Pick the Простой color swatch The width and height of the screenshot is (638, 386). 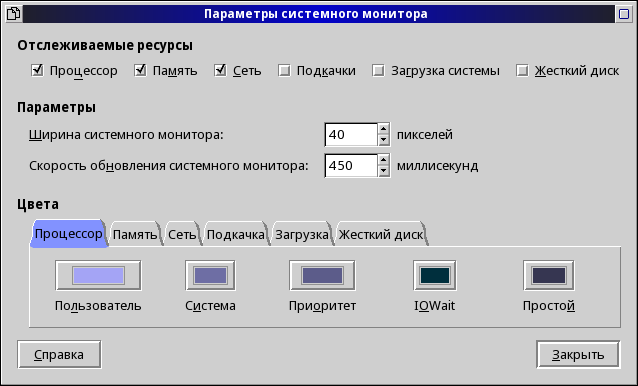click(x=549, y=275)
